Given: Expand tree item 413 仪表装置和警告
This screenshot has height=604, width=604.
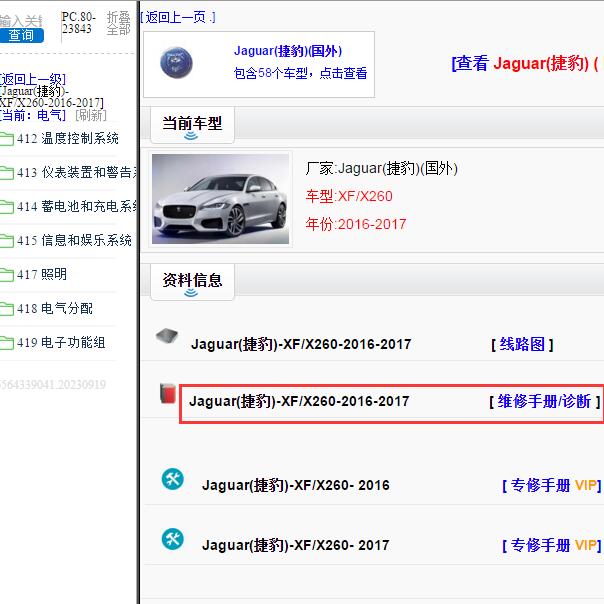Looking at the screenshot, I should tap(77, 172).
